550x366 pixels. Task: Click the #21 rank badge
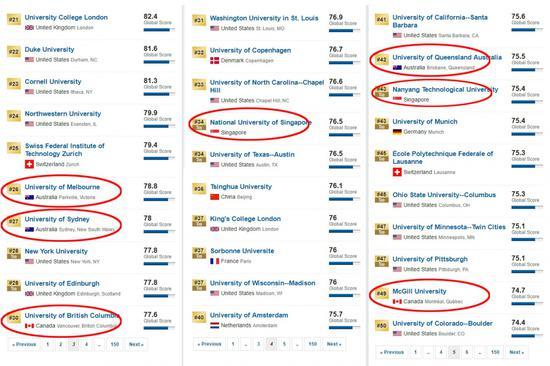coord(14,20)
